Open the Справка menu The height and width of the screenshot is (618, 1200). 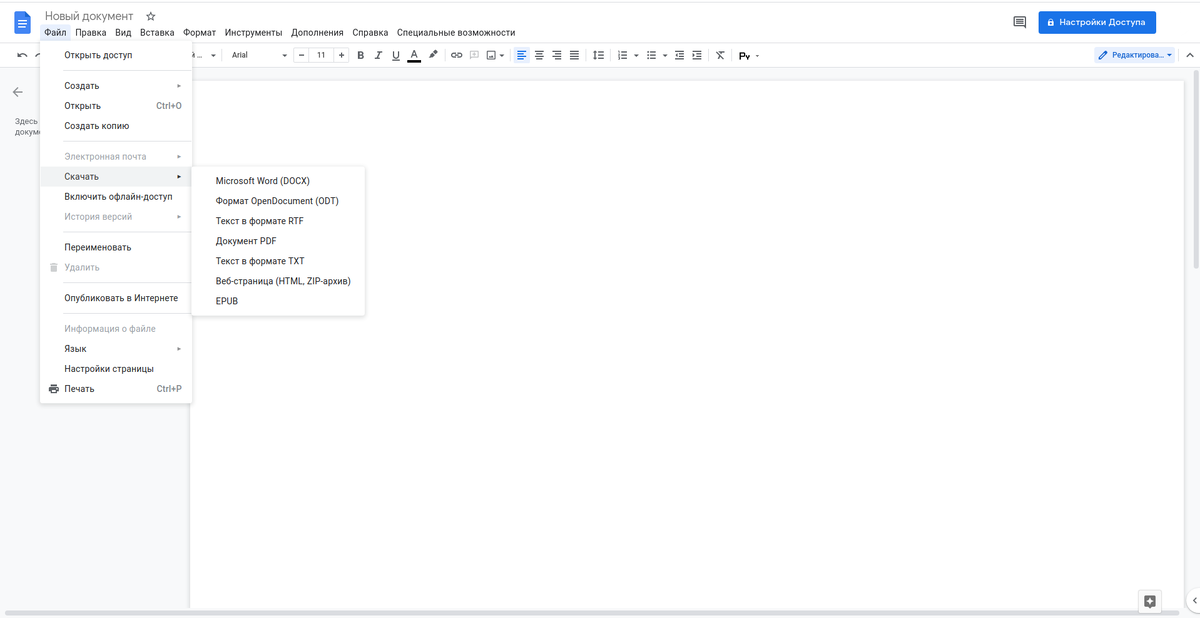[370, 33]
